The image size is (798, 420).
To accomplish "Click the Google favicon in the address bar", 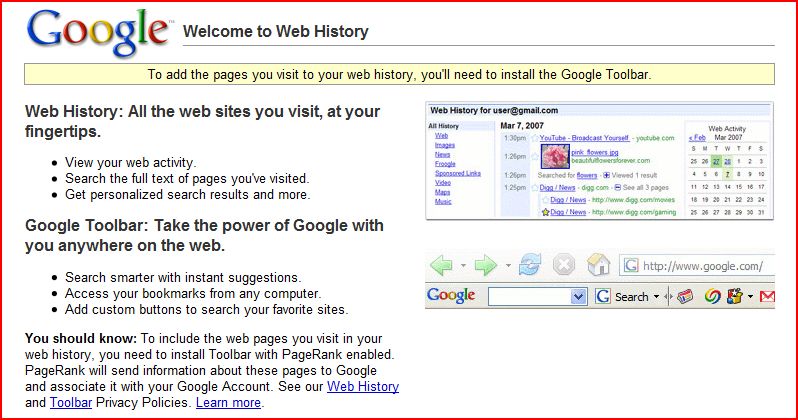I will (631, 265).
